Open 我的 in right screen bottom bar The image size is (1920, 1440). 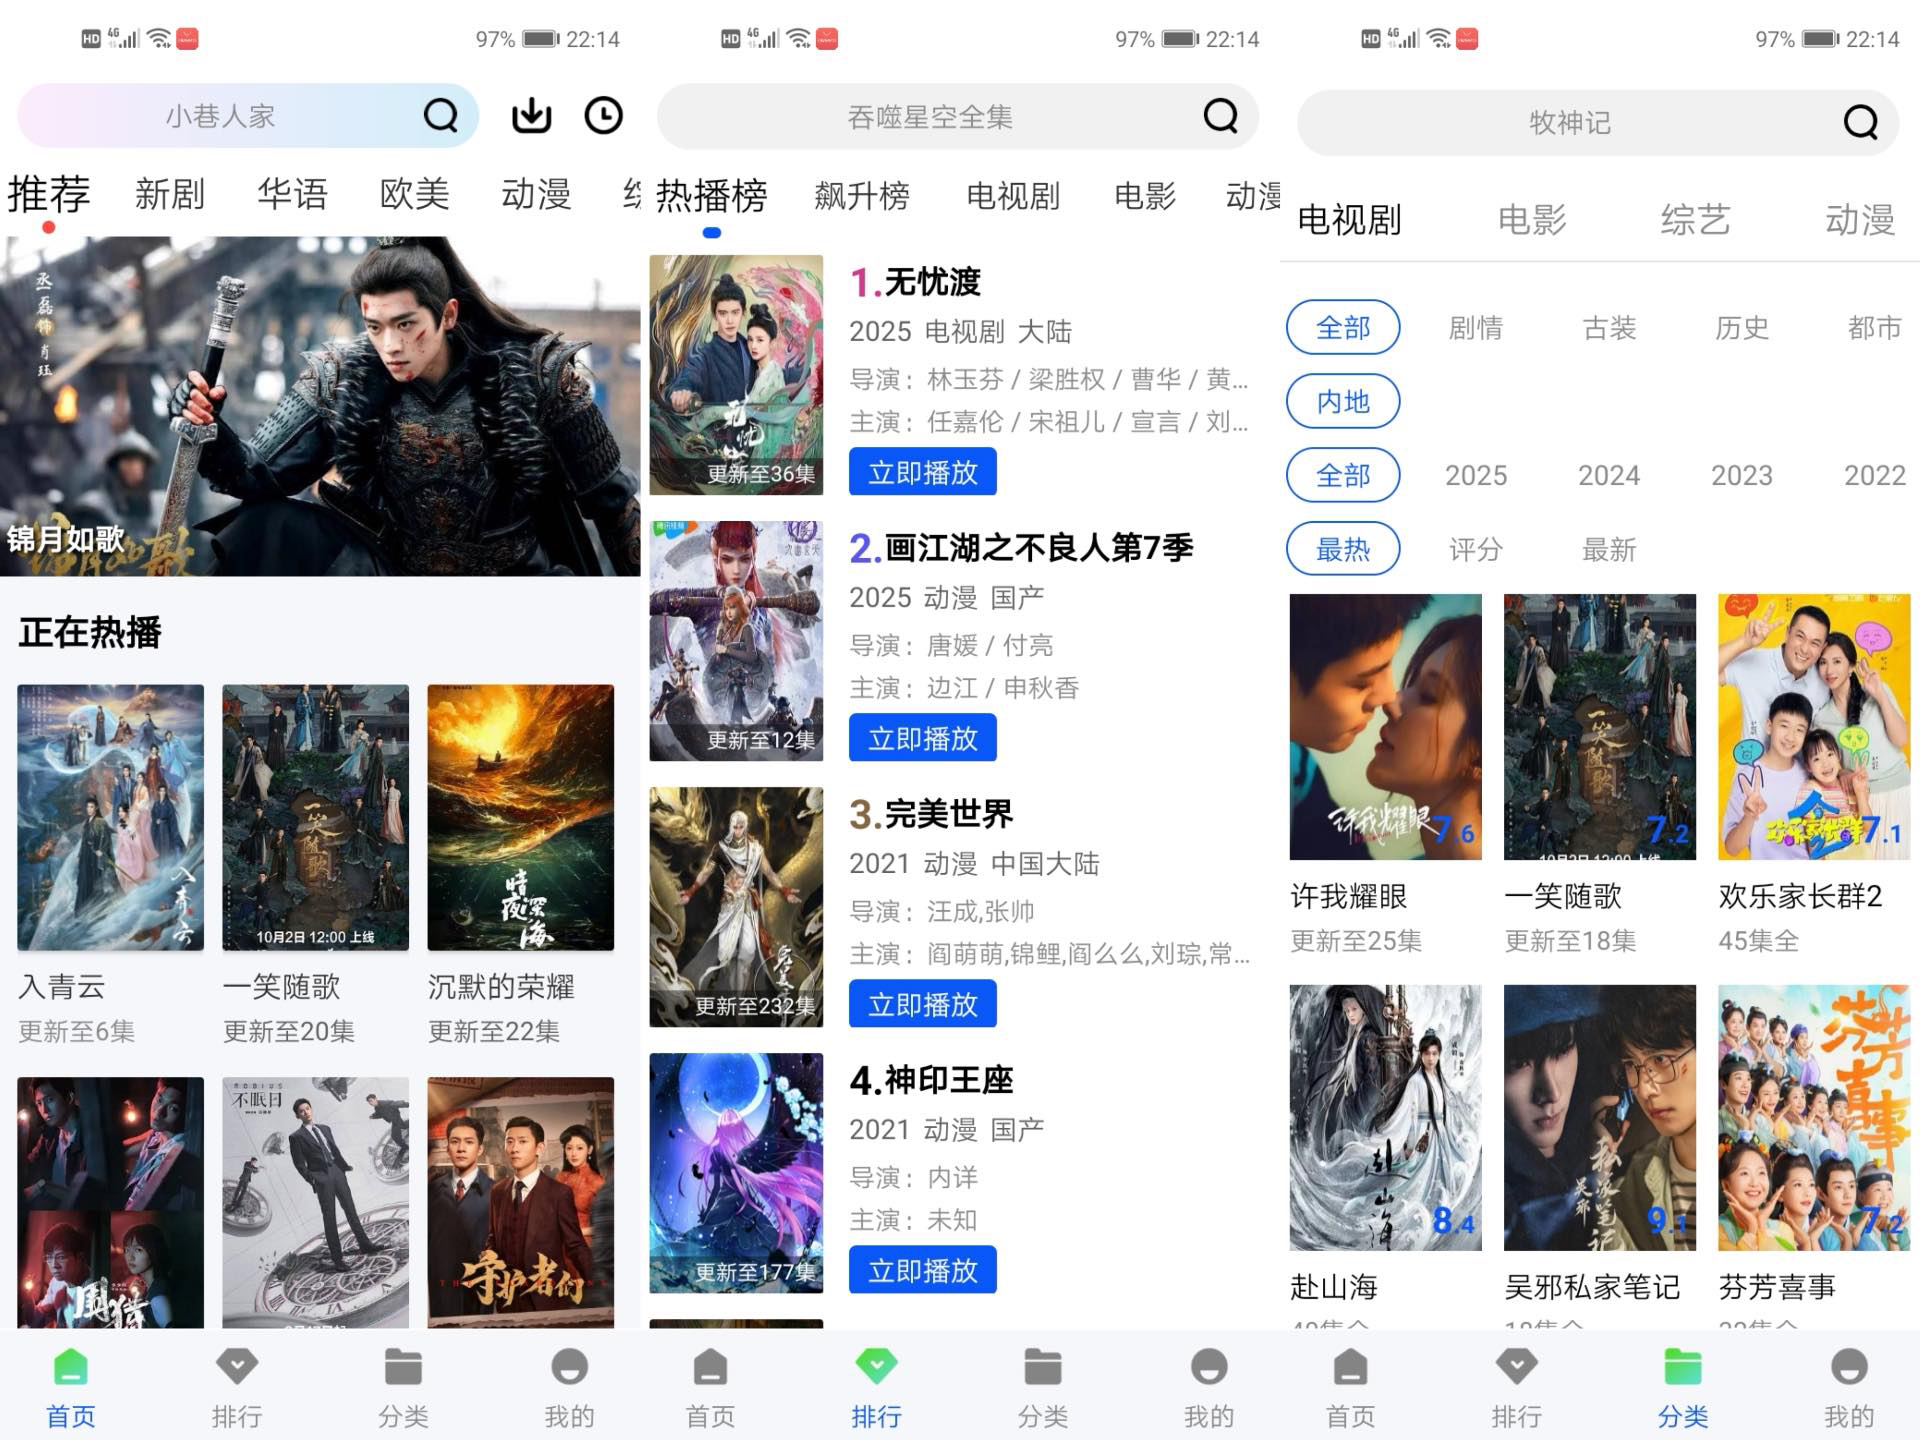[1848, 1388]
